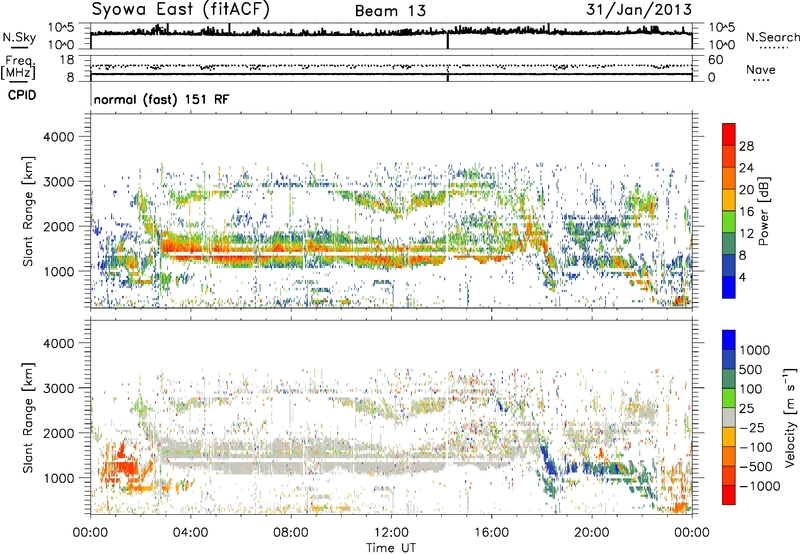Select the 3000 km tick of power panel

pos(58,182)
